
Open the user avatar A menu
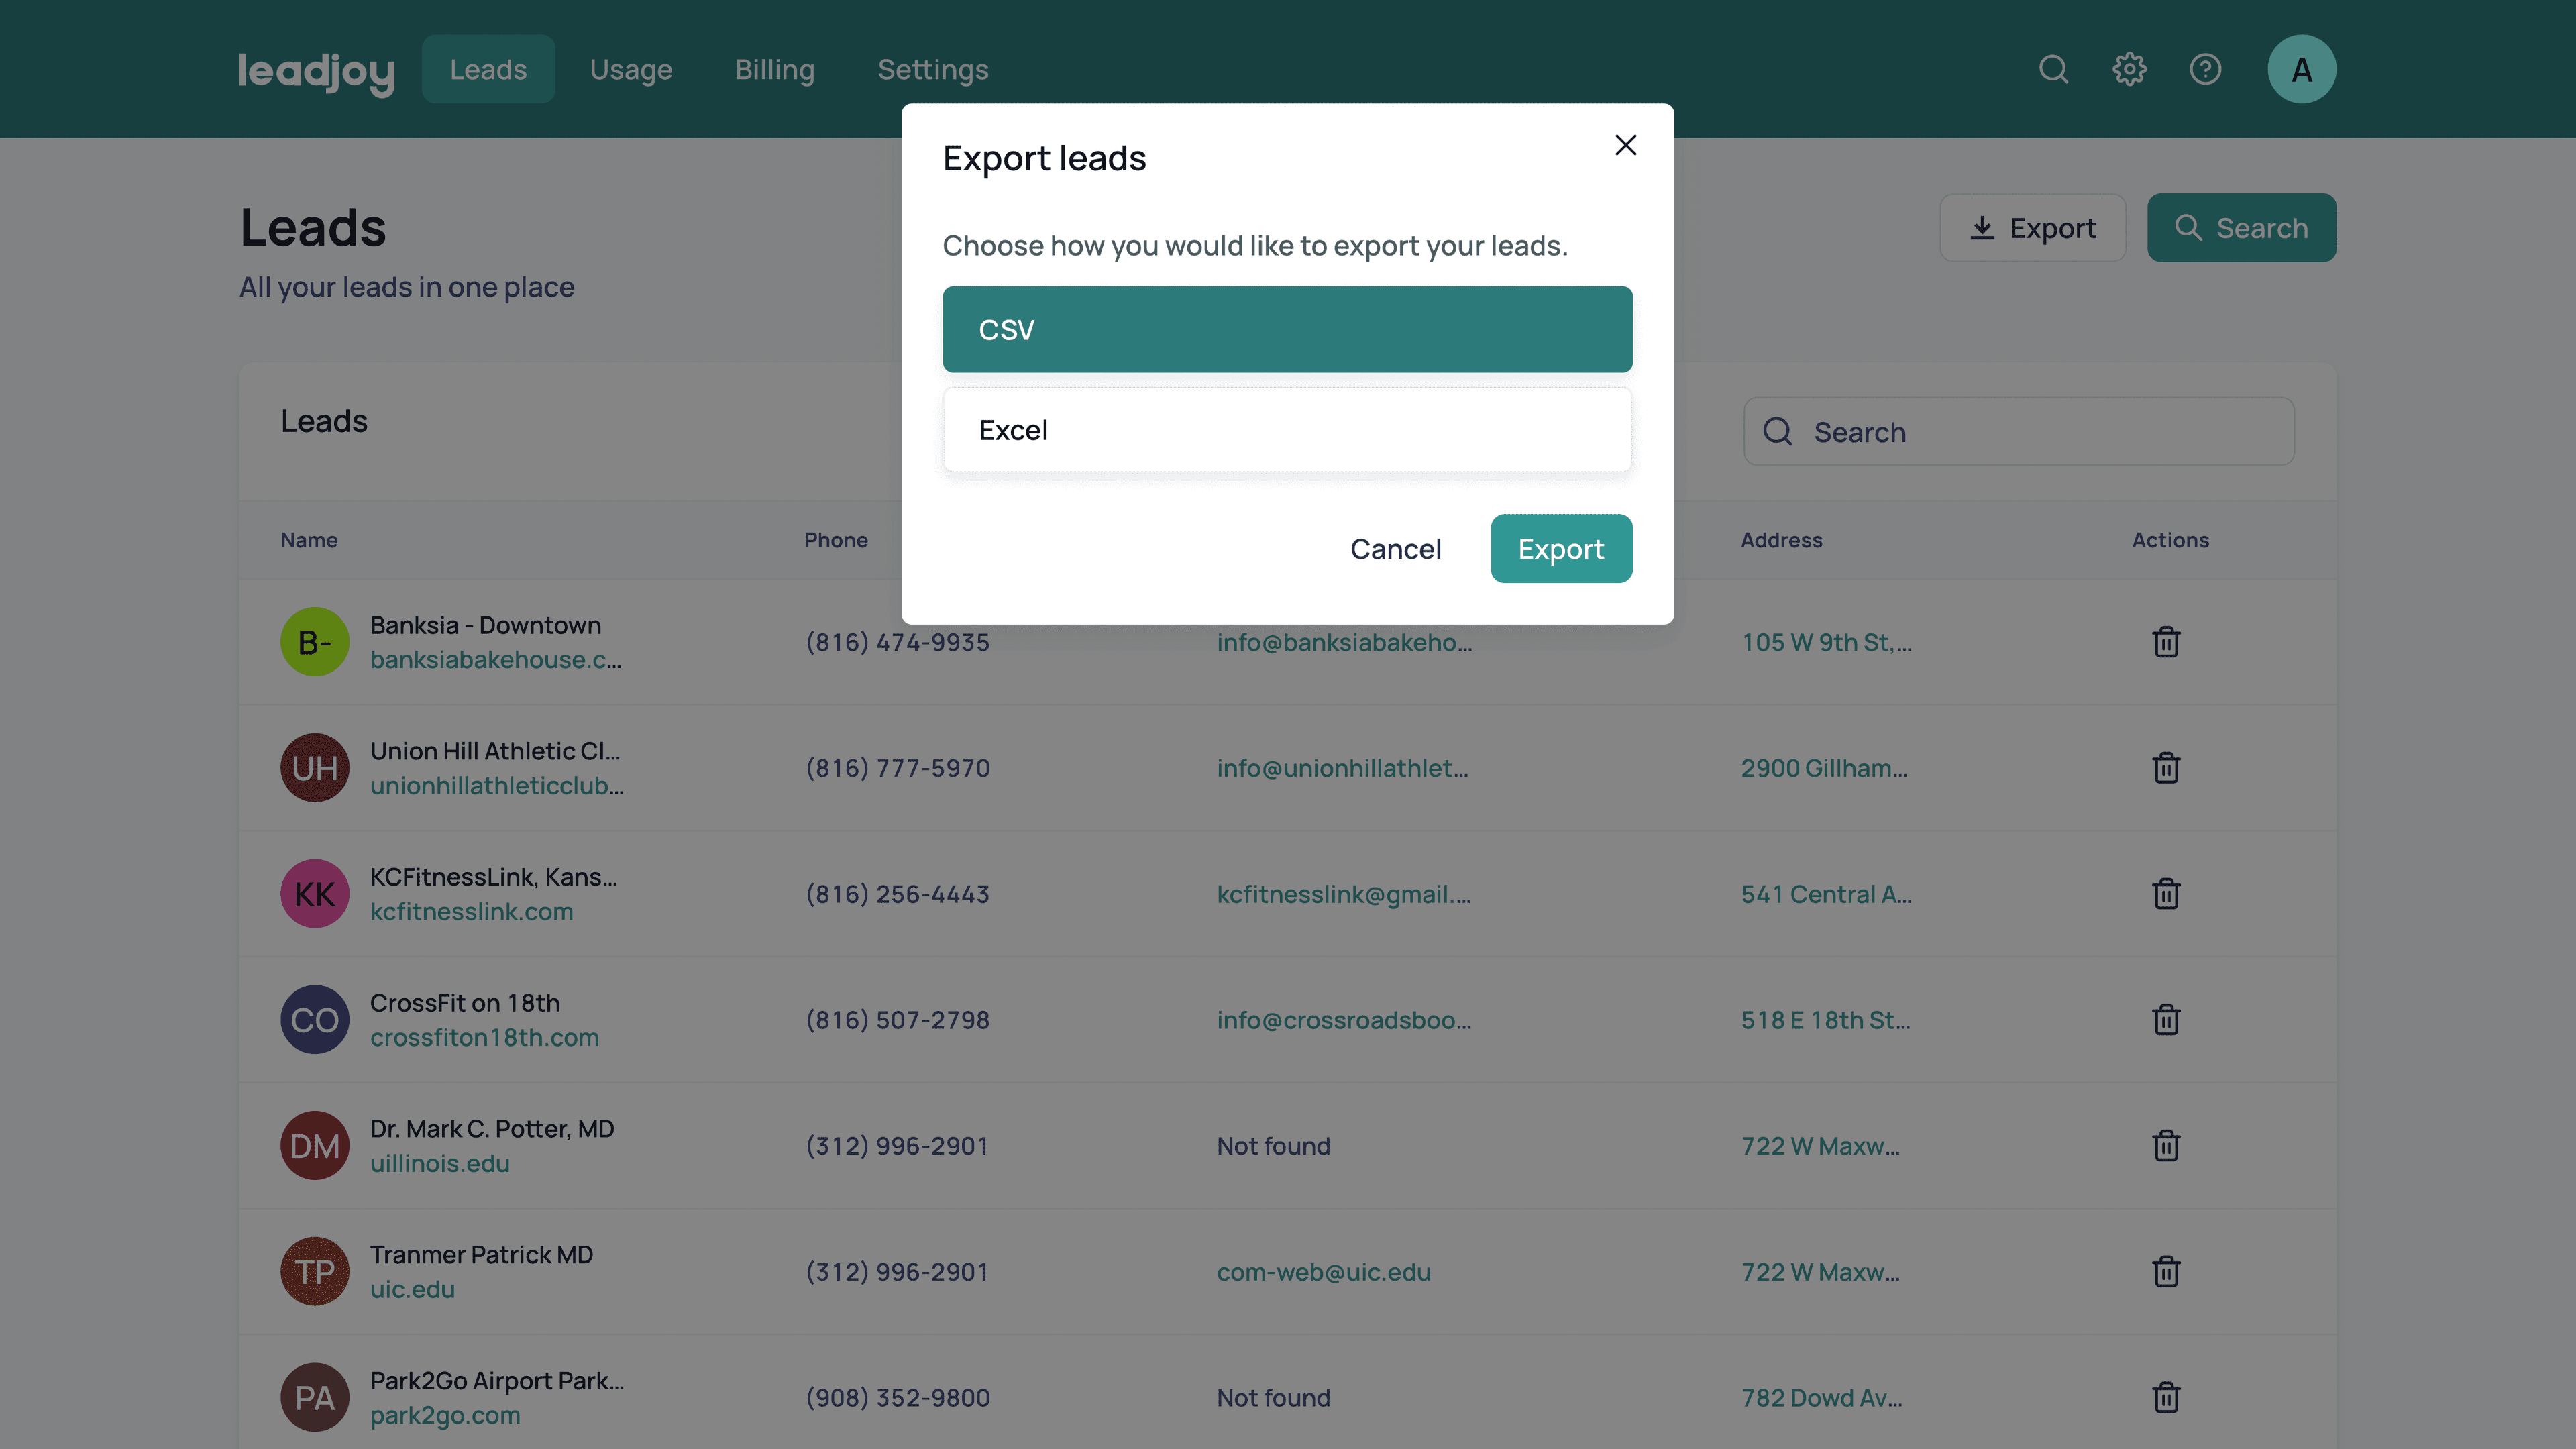(x=2301, y=69)
